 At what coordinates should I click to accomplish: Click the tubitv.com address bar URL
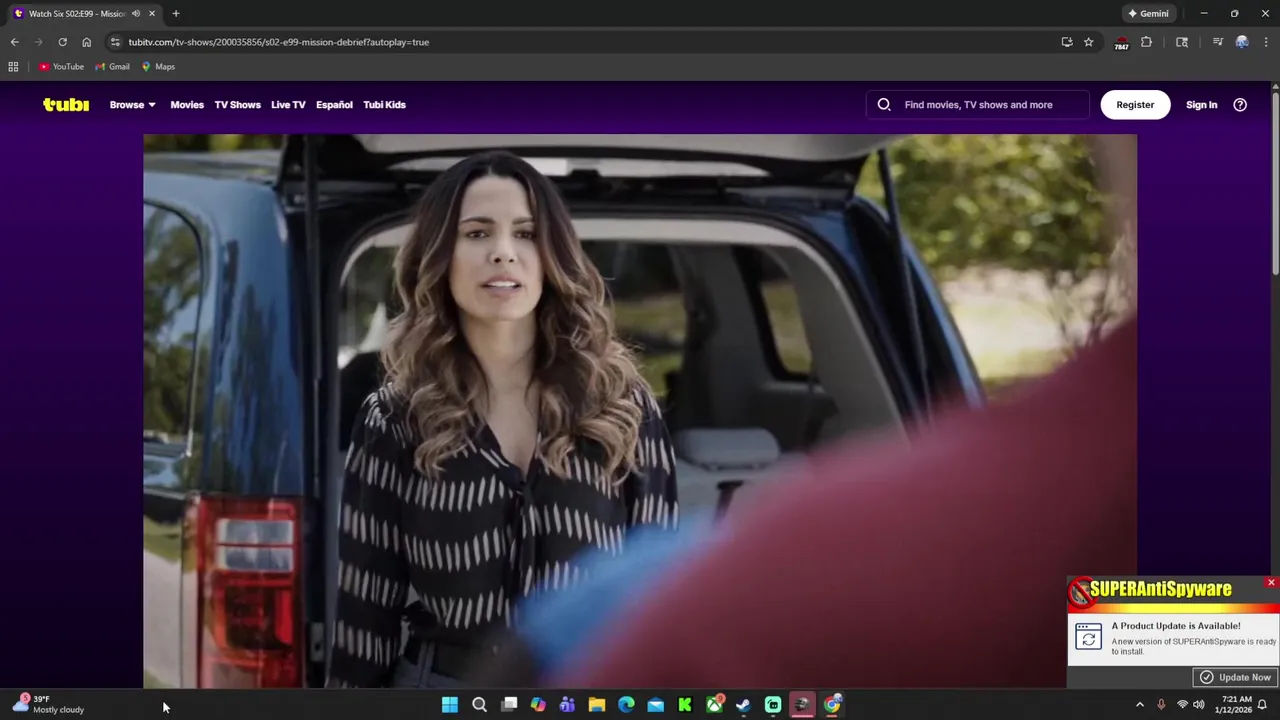[x=278, y=42]
